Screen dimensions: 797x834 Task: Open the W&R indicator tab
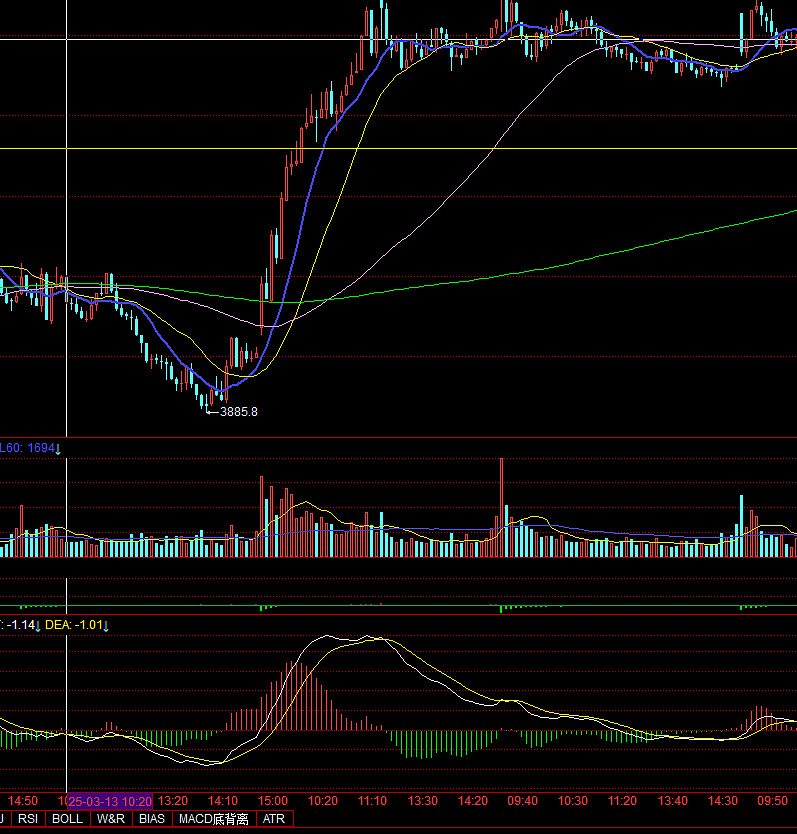(x=111, y=819)
